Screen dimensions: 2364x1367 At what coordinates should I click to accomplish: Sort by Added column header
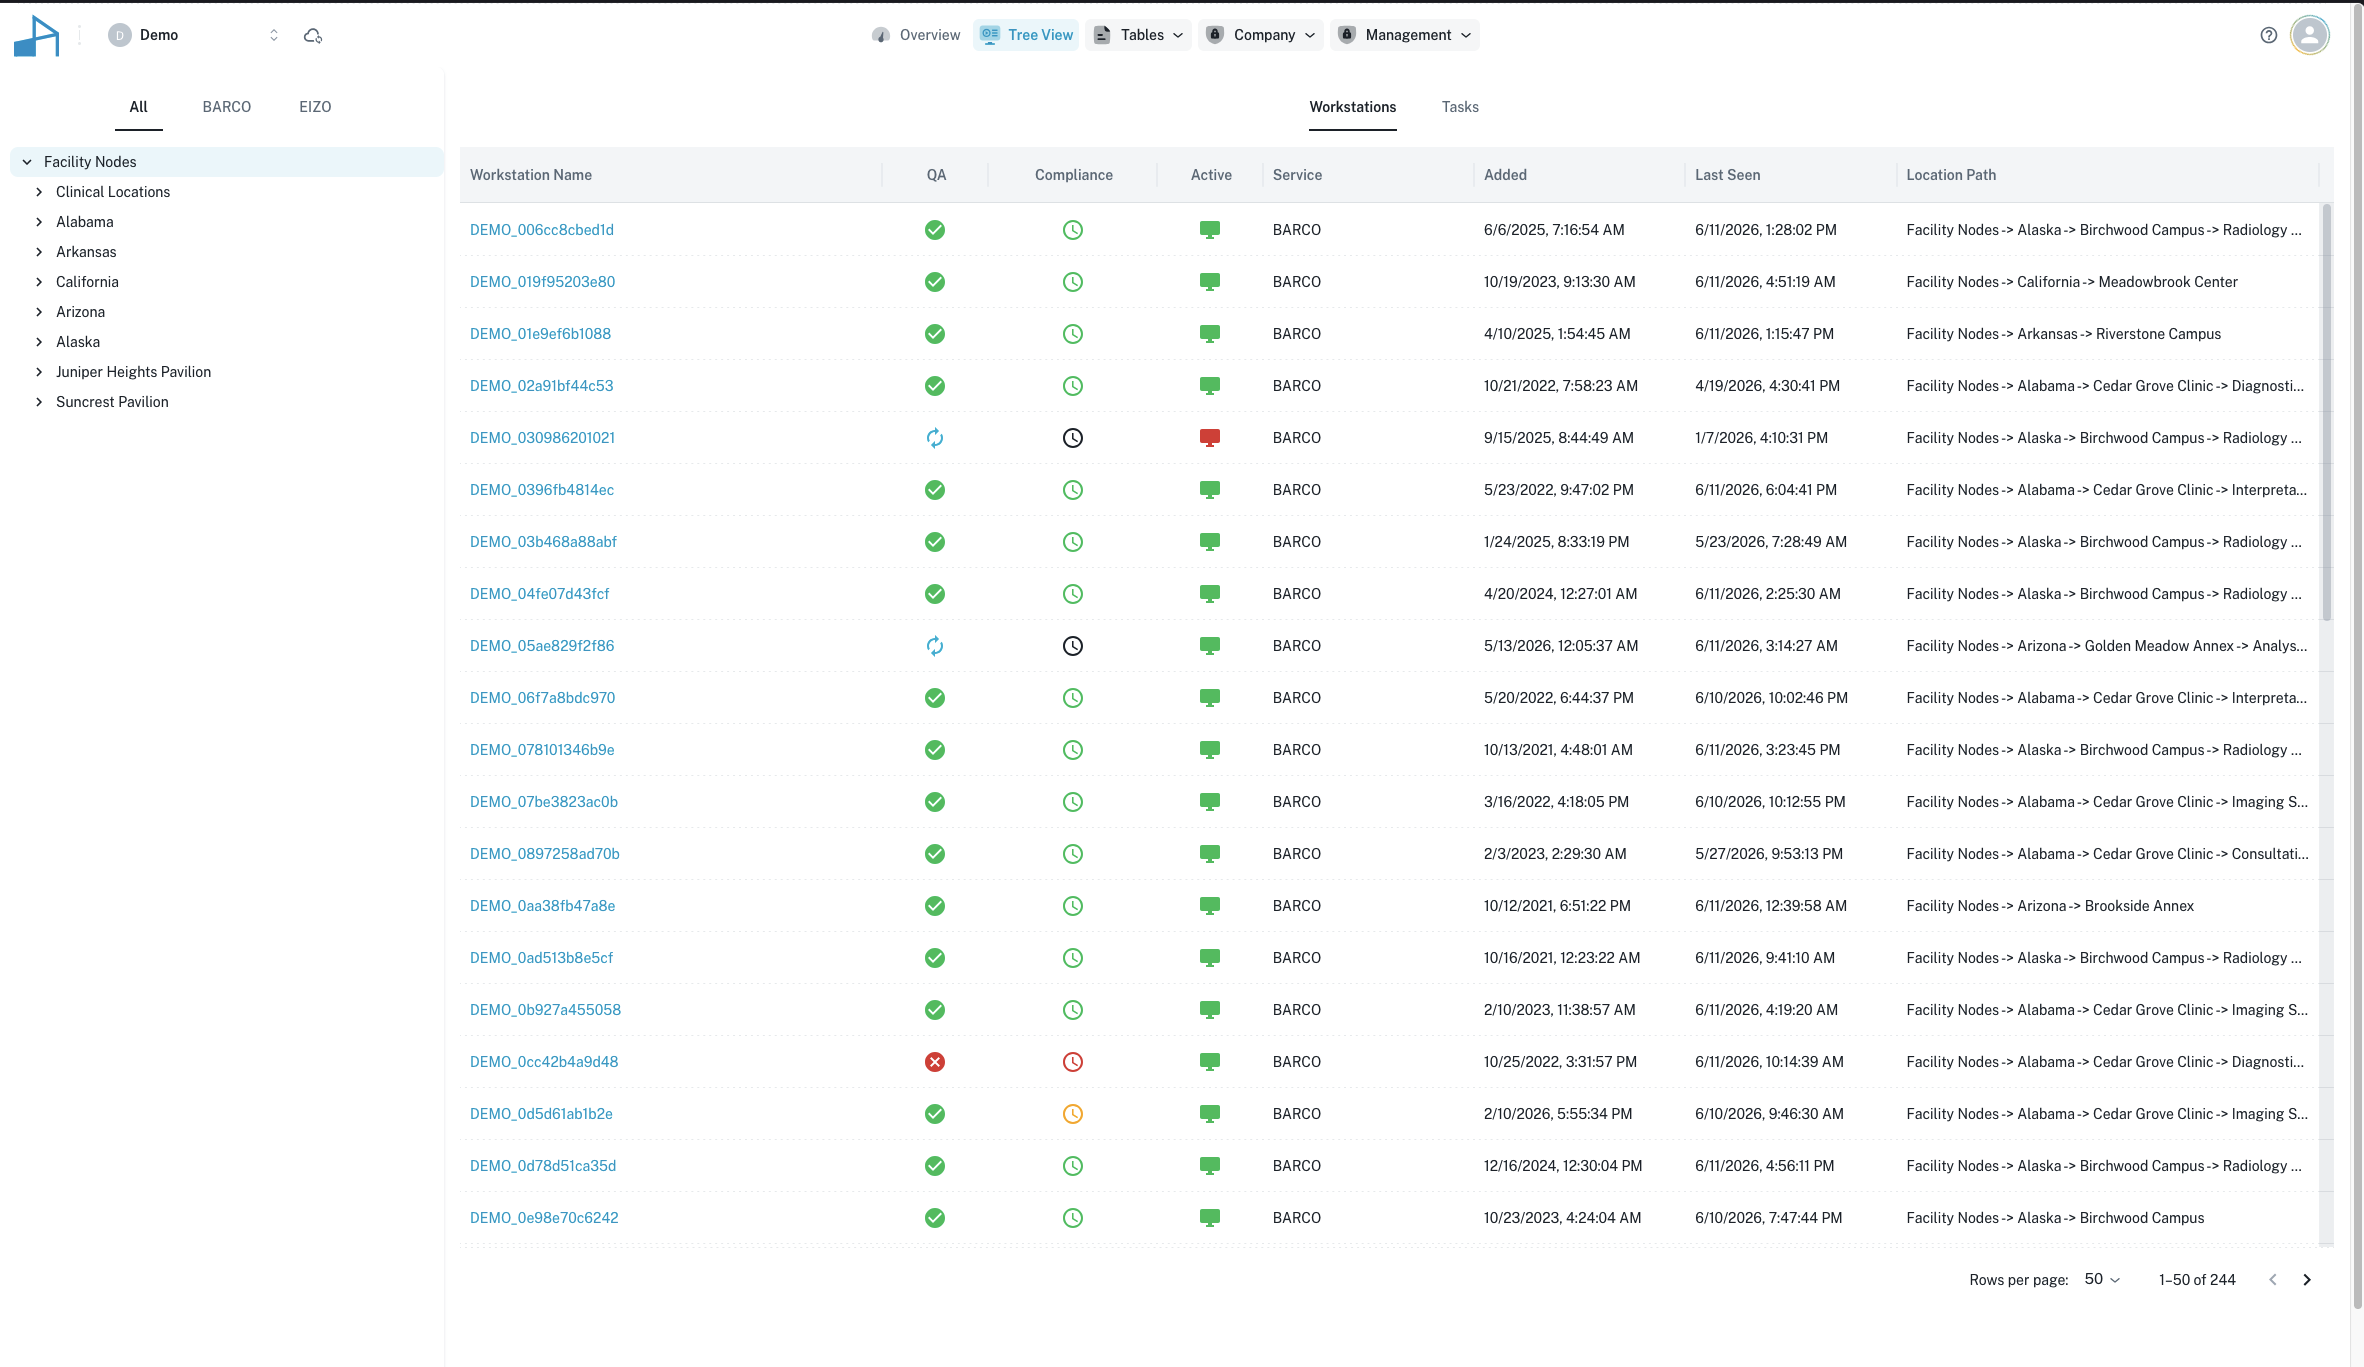[1505, 175]
